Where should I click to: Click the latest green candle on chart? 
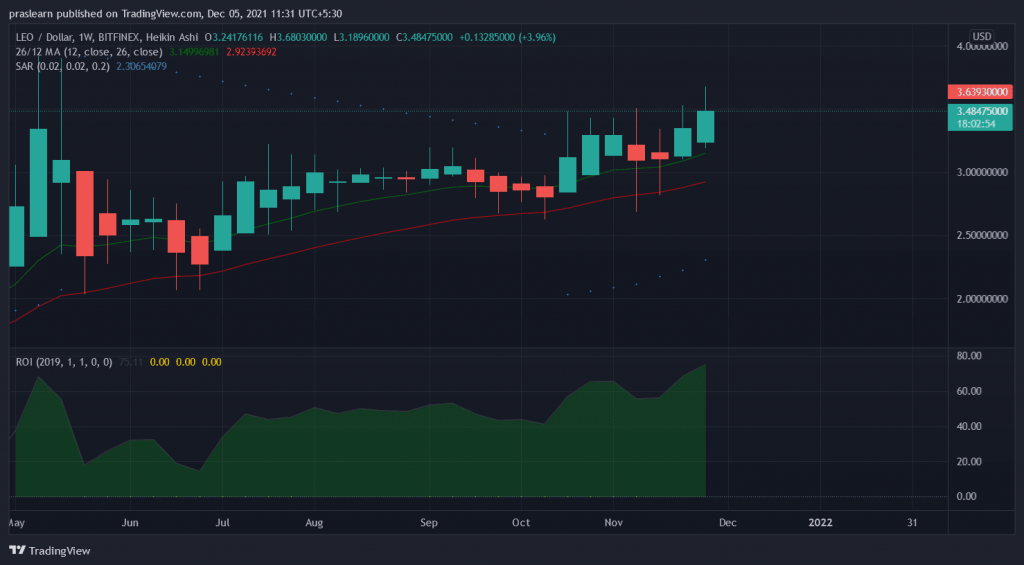tap(705, 126)
